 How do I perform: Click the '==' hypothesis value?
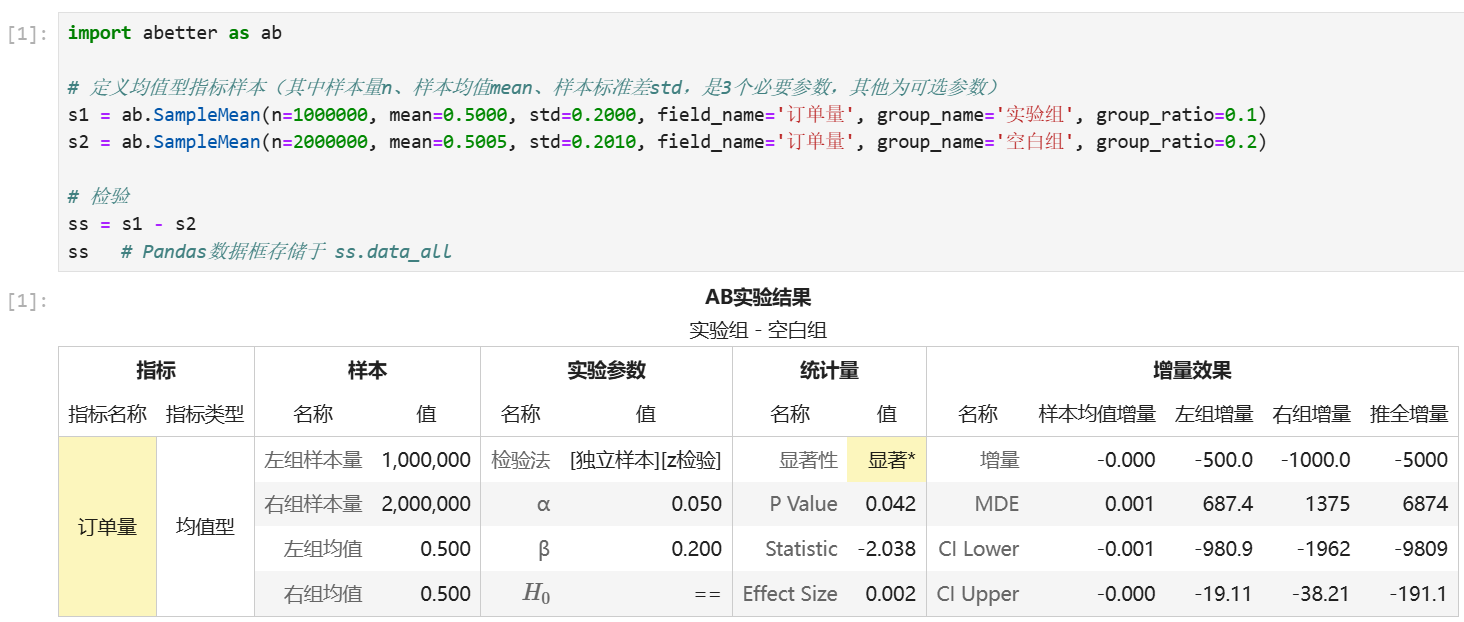707,594
